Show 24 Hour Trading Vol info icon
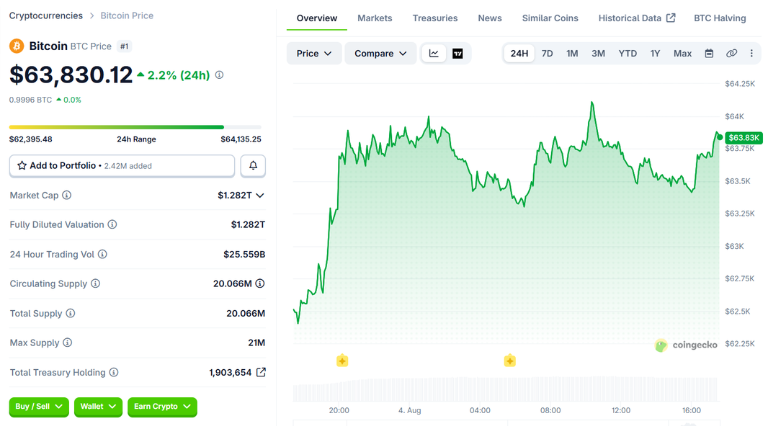This screenshot has height=432, width=768. pos(102,254)
